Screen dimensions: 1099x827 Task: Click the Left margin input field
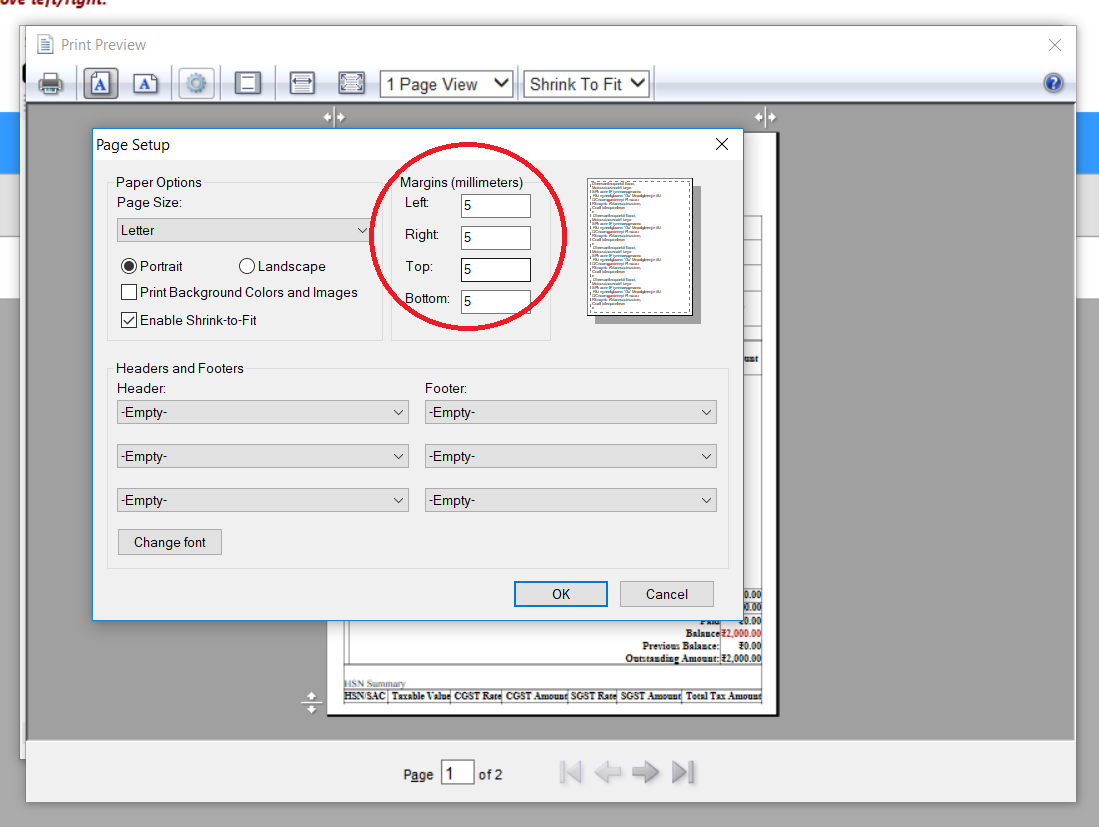[x=496, y=205]
